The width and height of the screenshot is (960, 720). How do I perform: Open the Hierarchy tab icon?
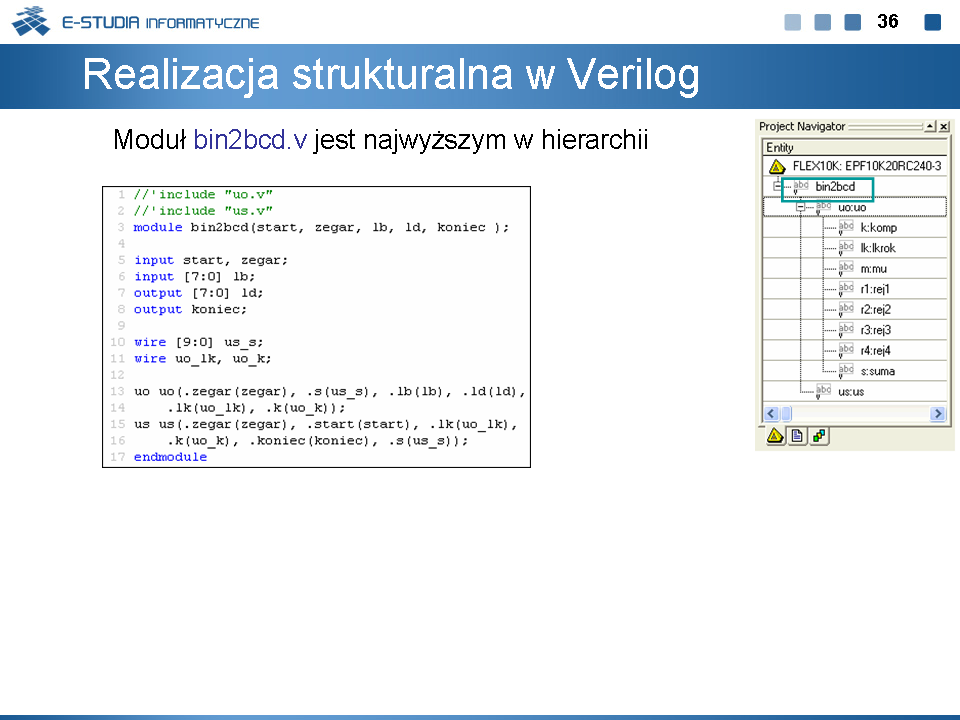tap(775, 436)
